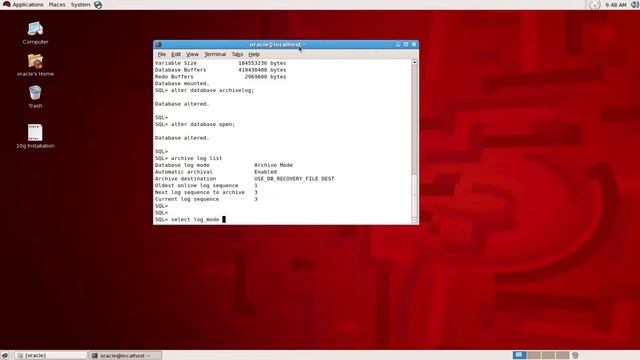Click the 'select log_mode' prompt line
This screenshot has width=640, height=360.
[190, 220]
